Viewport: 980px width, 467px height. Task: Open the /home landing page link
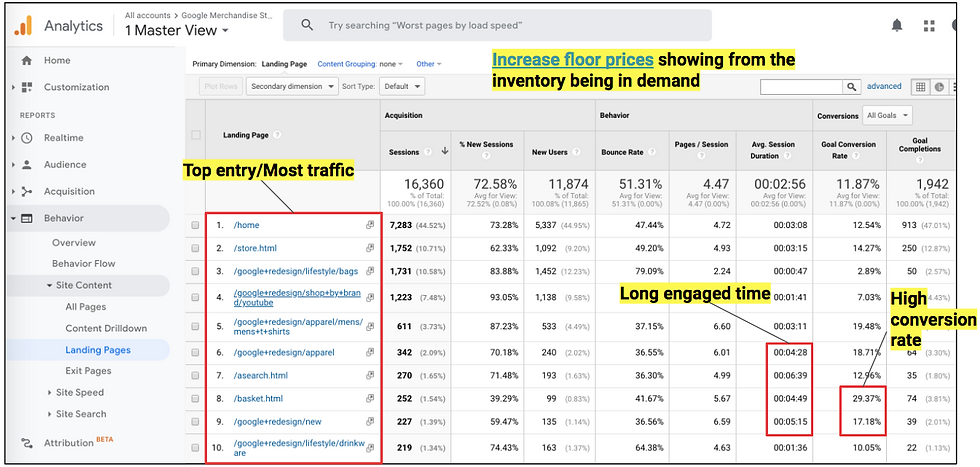(x=246, y=225)
